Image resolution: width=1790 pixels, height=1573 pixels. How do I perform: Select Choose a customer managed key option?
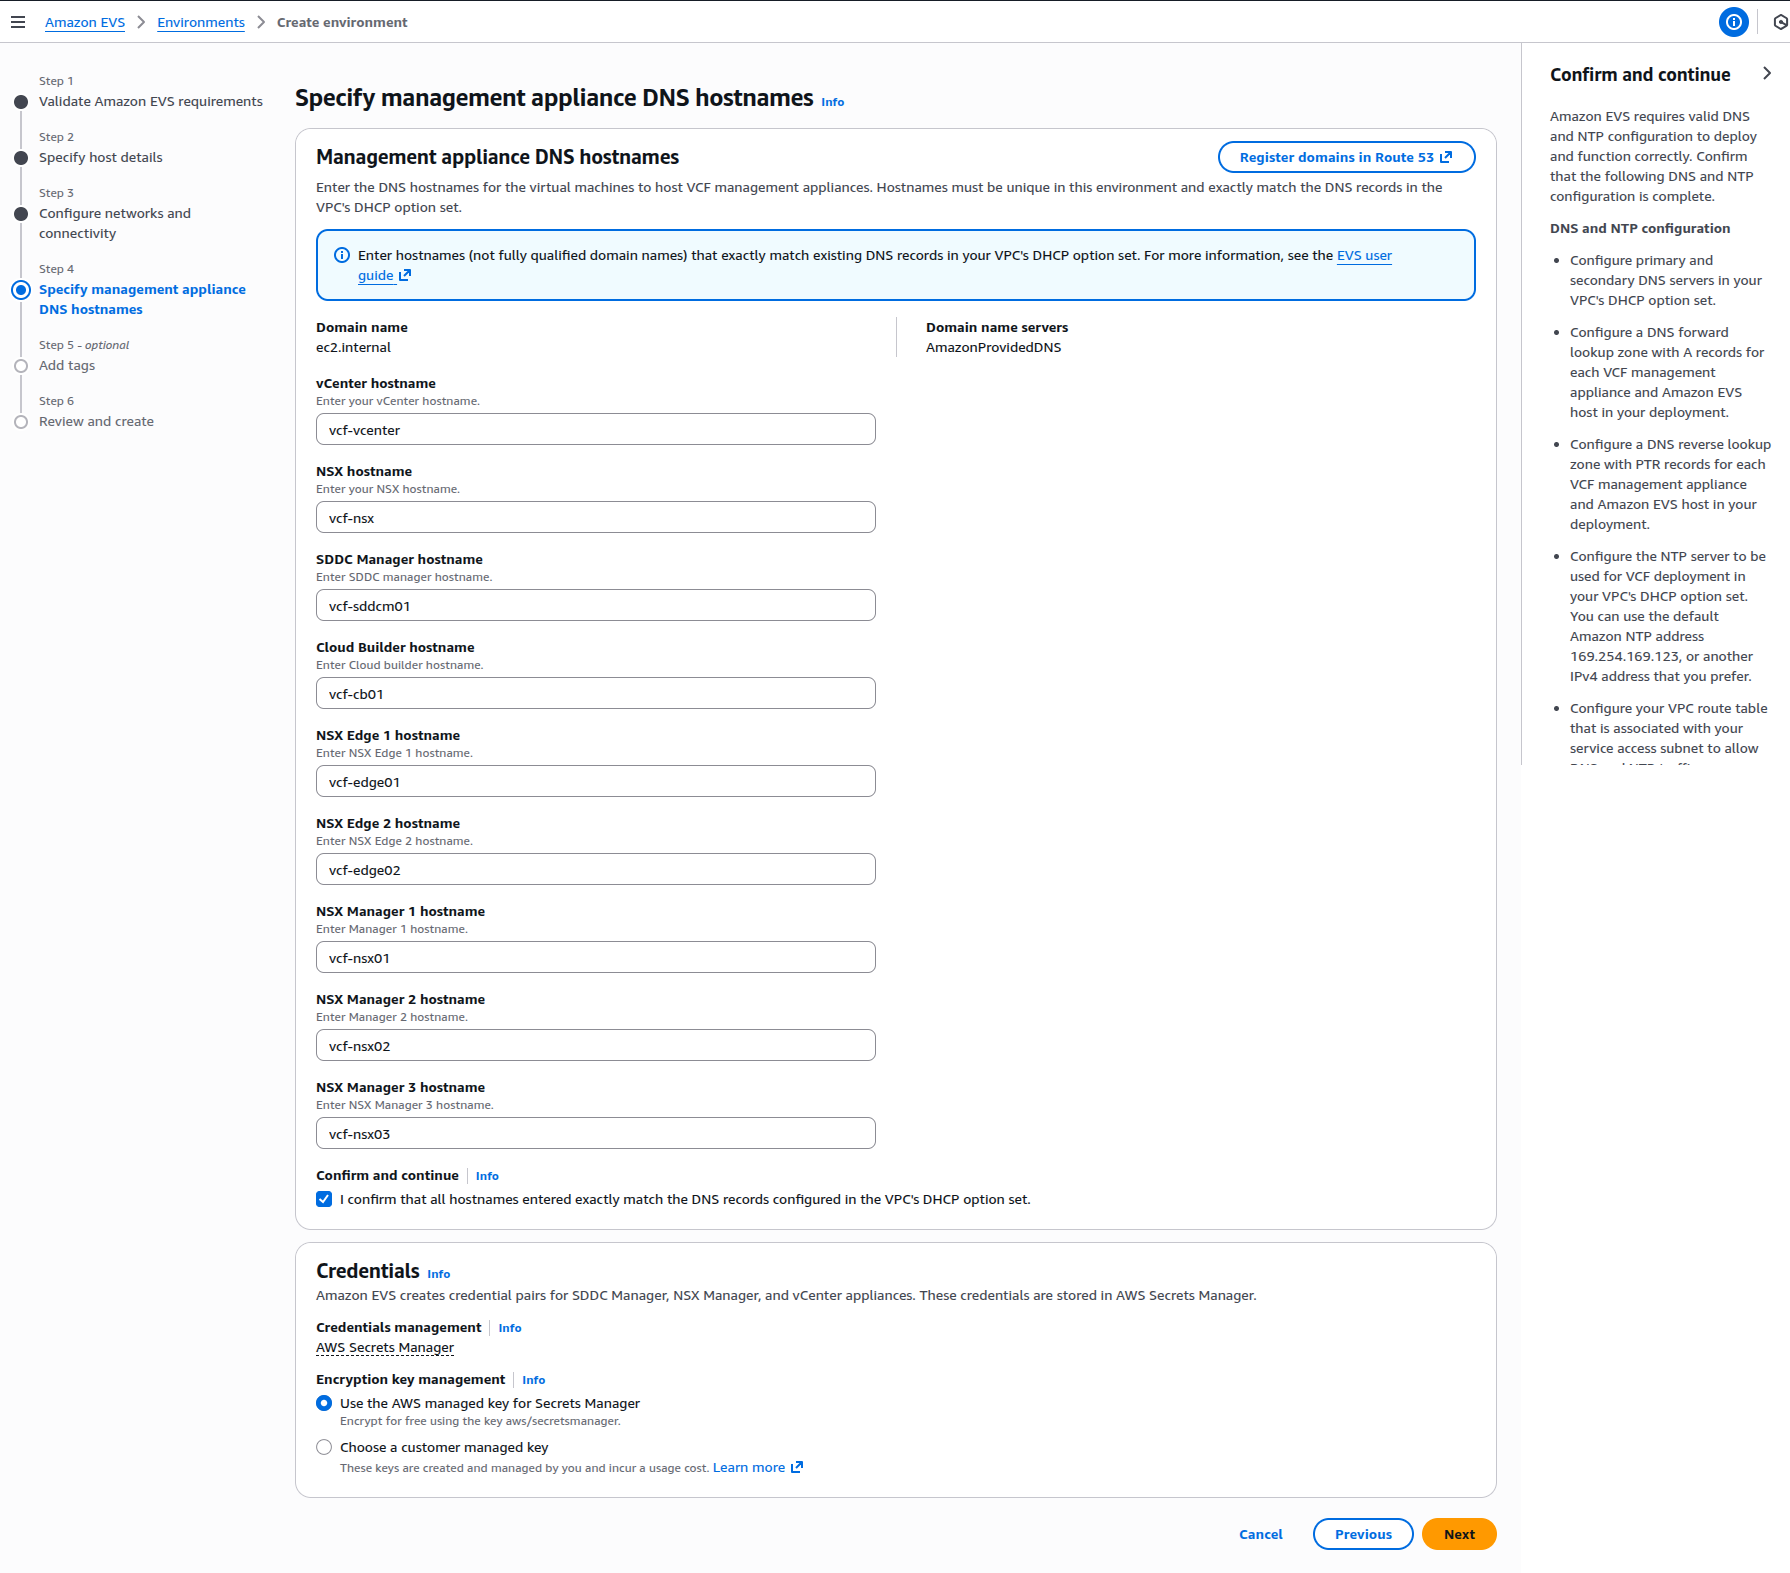click(x=323, y=1446)
